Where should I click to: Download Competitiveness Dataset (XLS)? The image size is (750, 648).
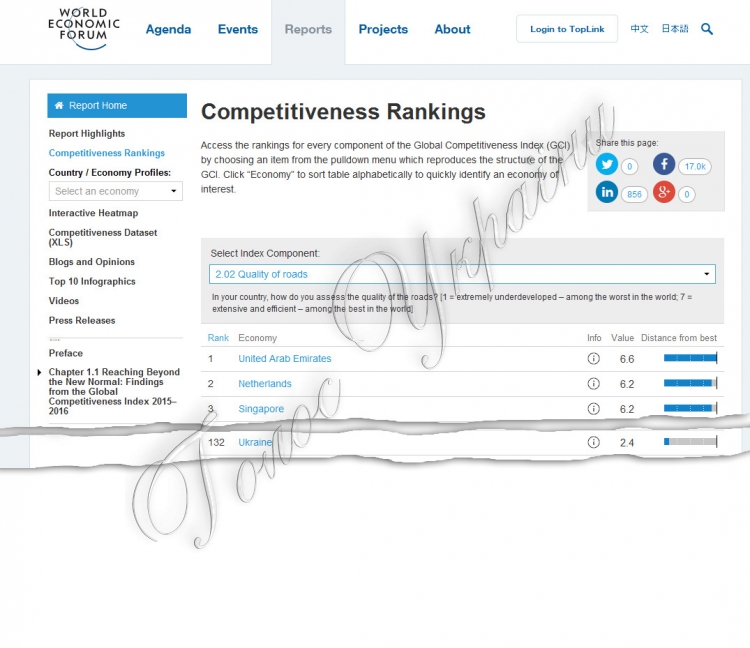103,237
